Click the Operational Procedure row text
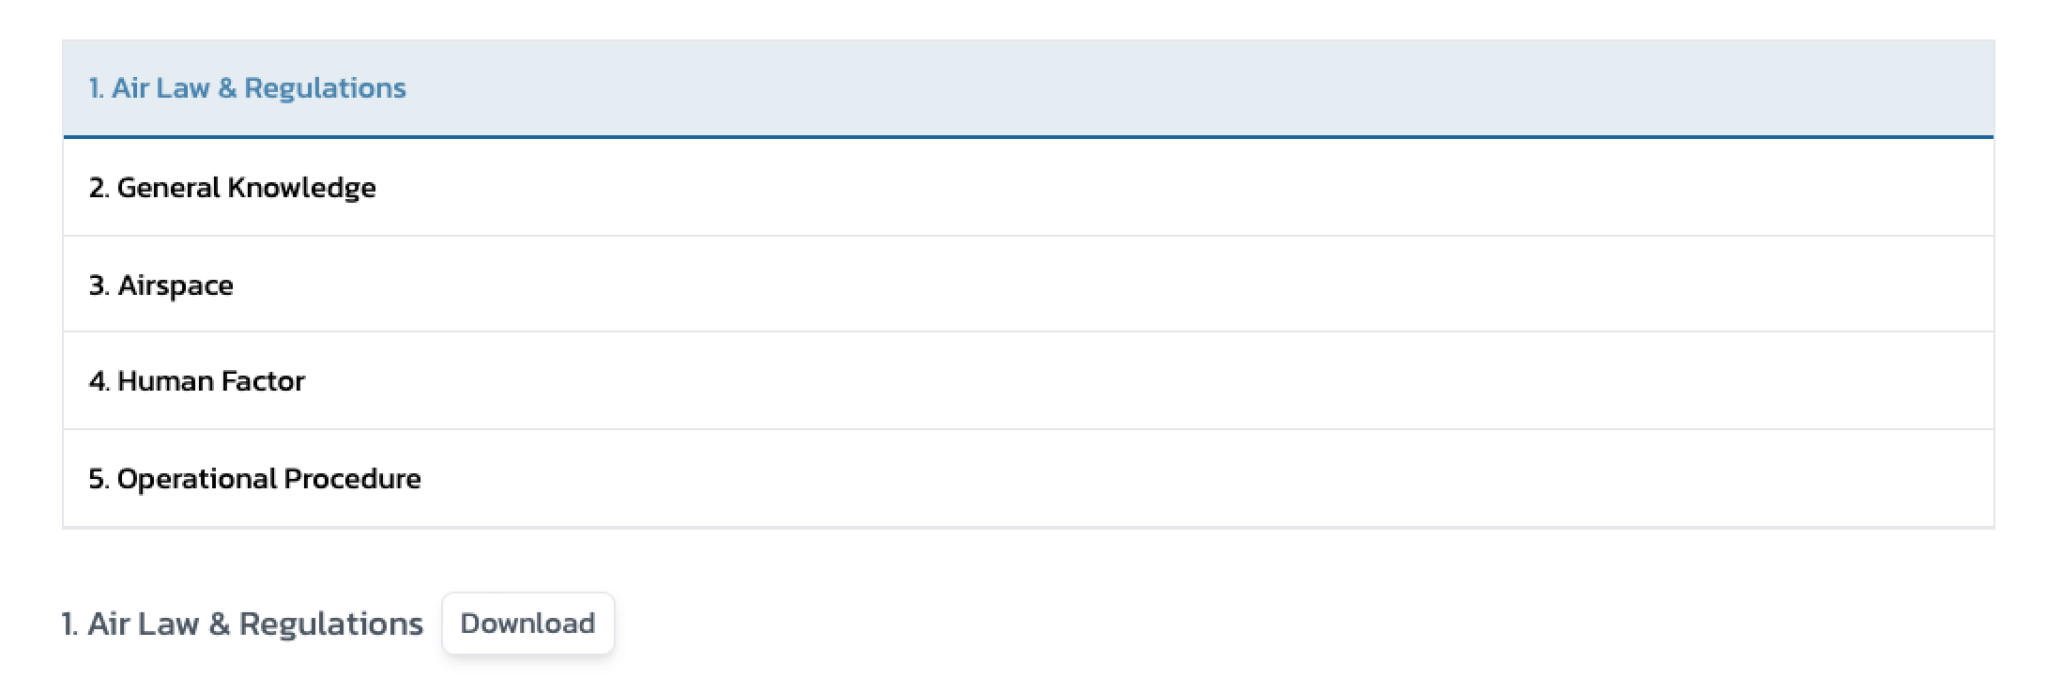2048x678 pixels. [x=255, y=479]
